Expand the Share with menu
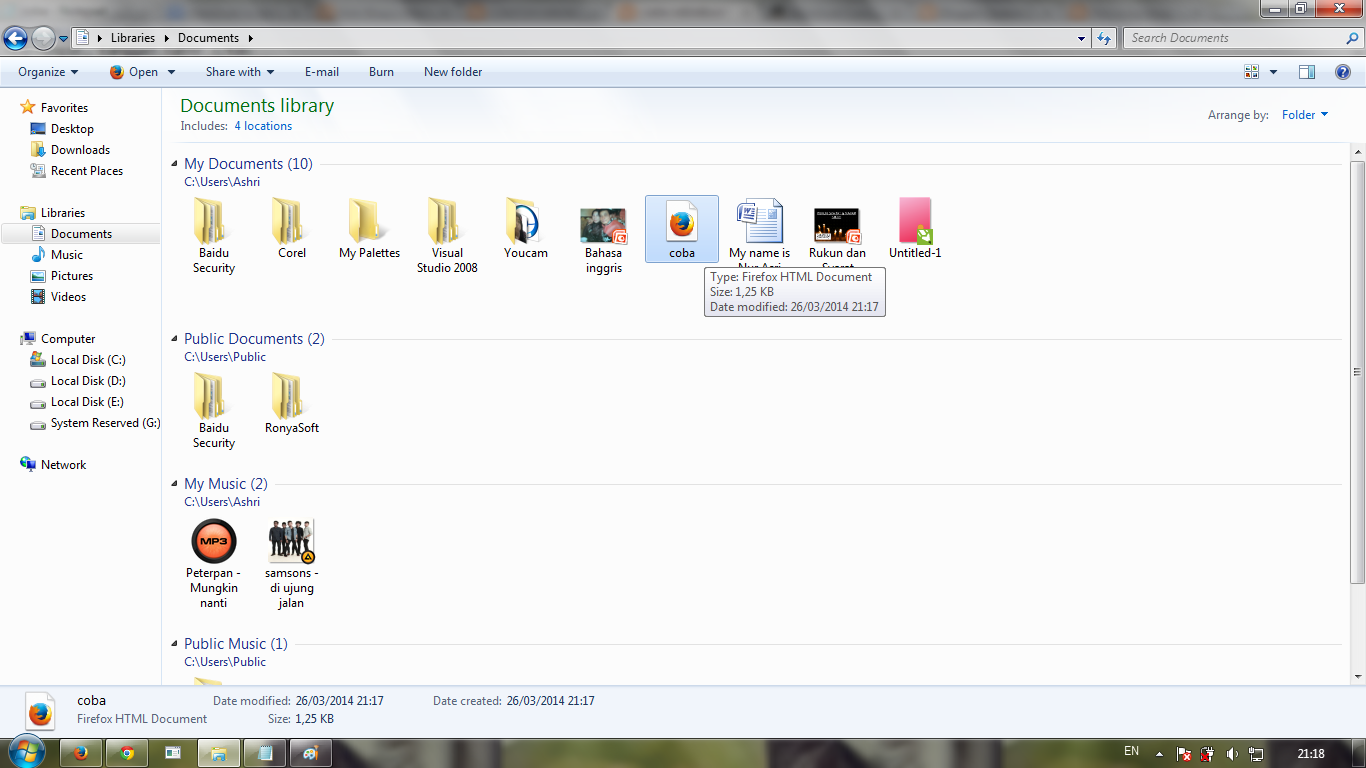Screen dimensions: 1366x768 (x=239, y=71)
